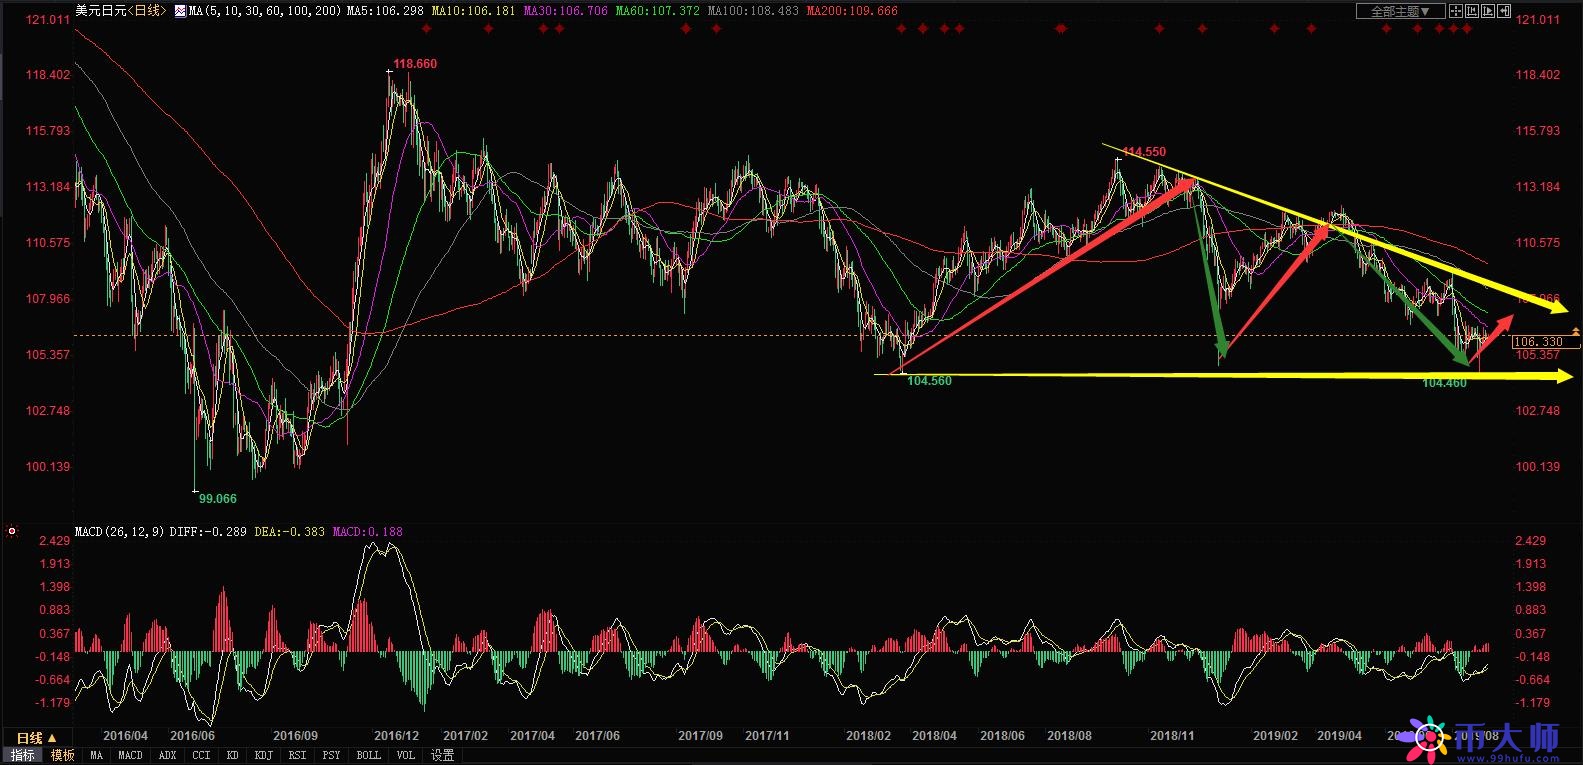The width and height of the screenshot is (1583, 765).
Task: Select the KDJ indicator
Action: tap(264, 755)
